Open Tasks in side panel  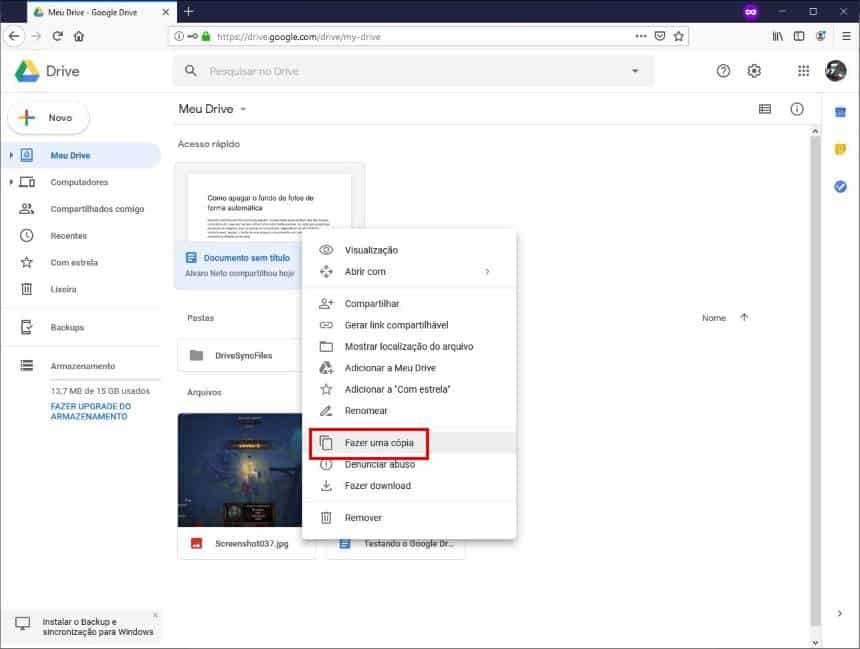(x=840, y=187)
